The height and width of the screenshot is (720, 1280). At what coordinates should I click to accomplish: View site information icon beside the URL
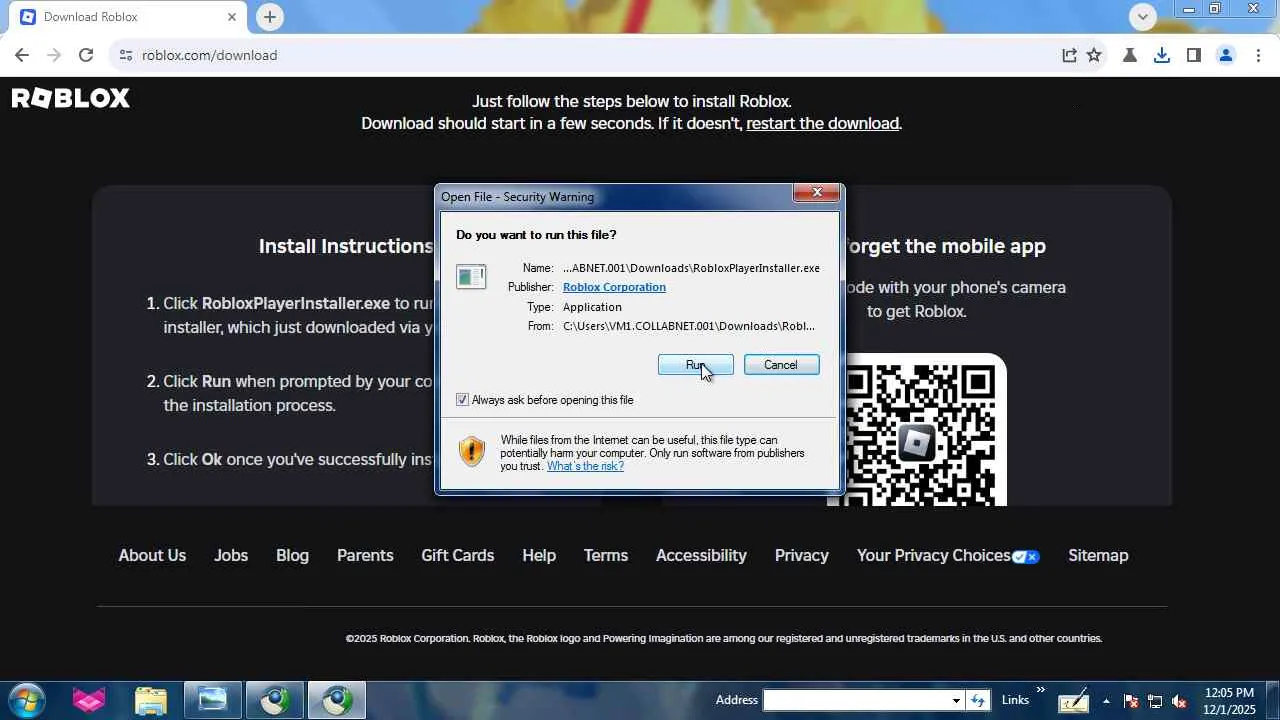[125, 55]
